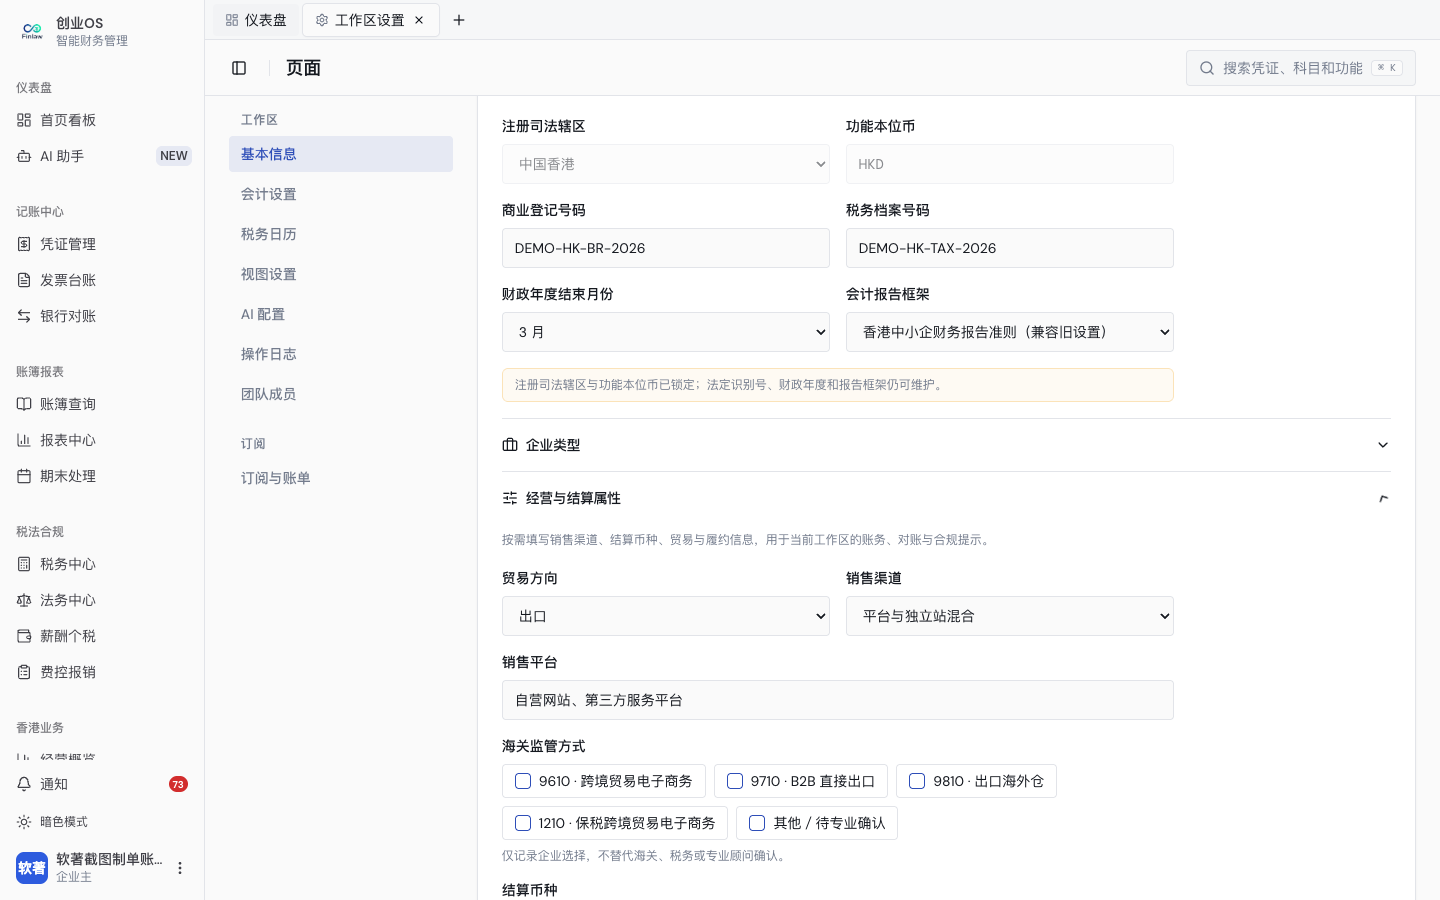Select 团队成员 settings menu
The height and width of the screenshot is (900, 1440).
pyautogui.click(x=341, y=394)
